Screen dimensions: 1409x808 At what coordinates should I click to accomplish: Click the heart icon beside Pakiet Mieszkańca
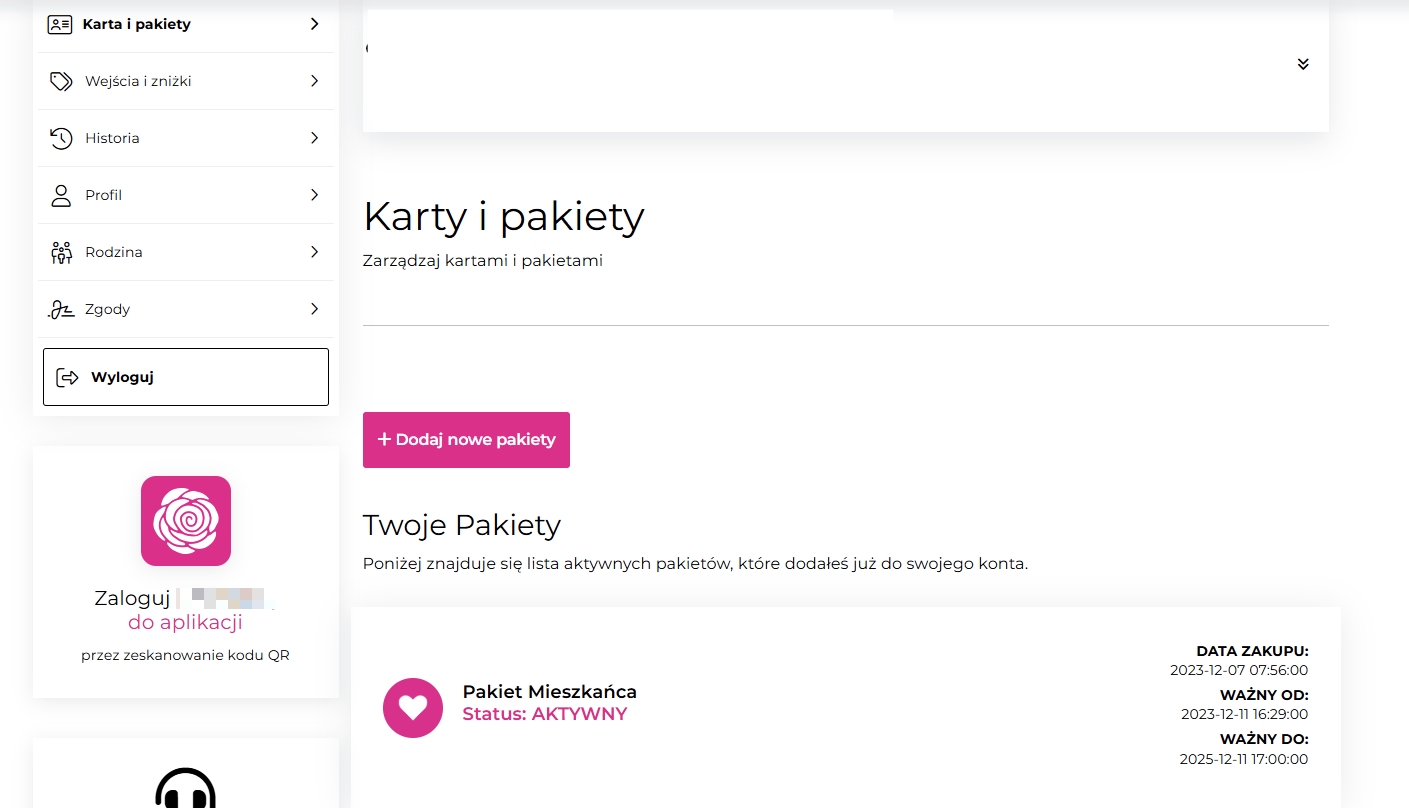[413, 708]
